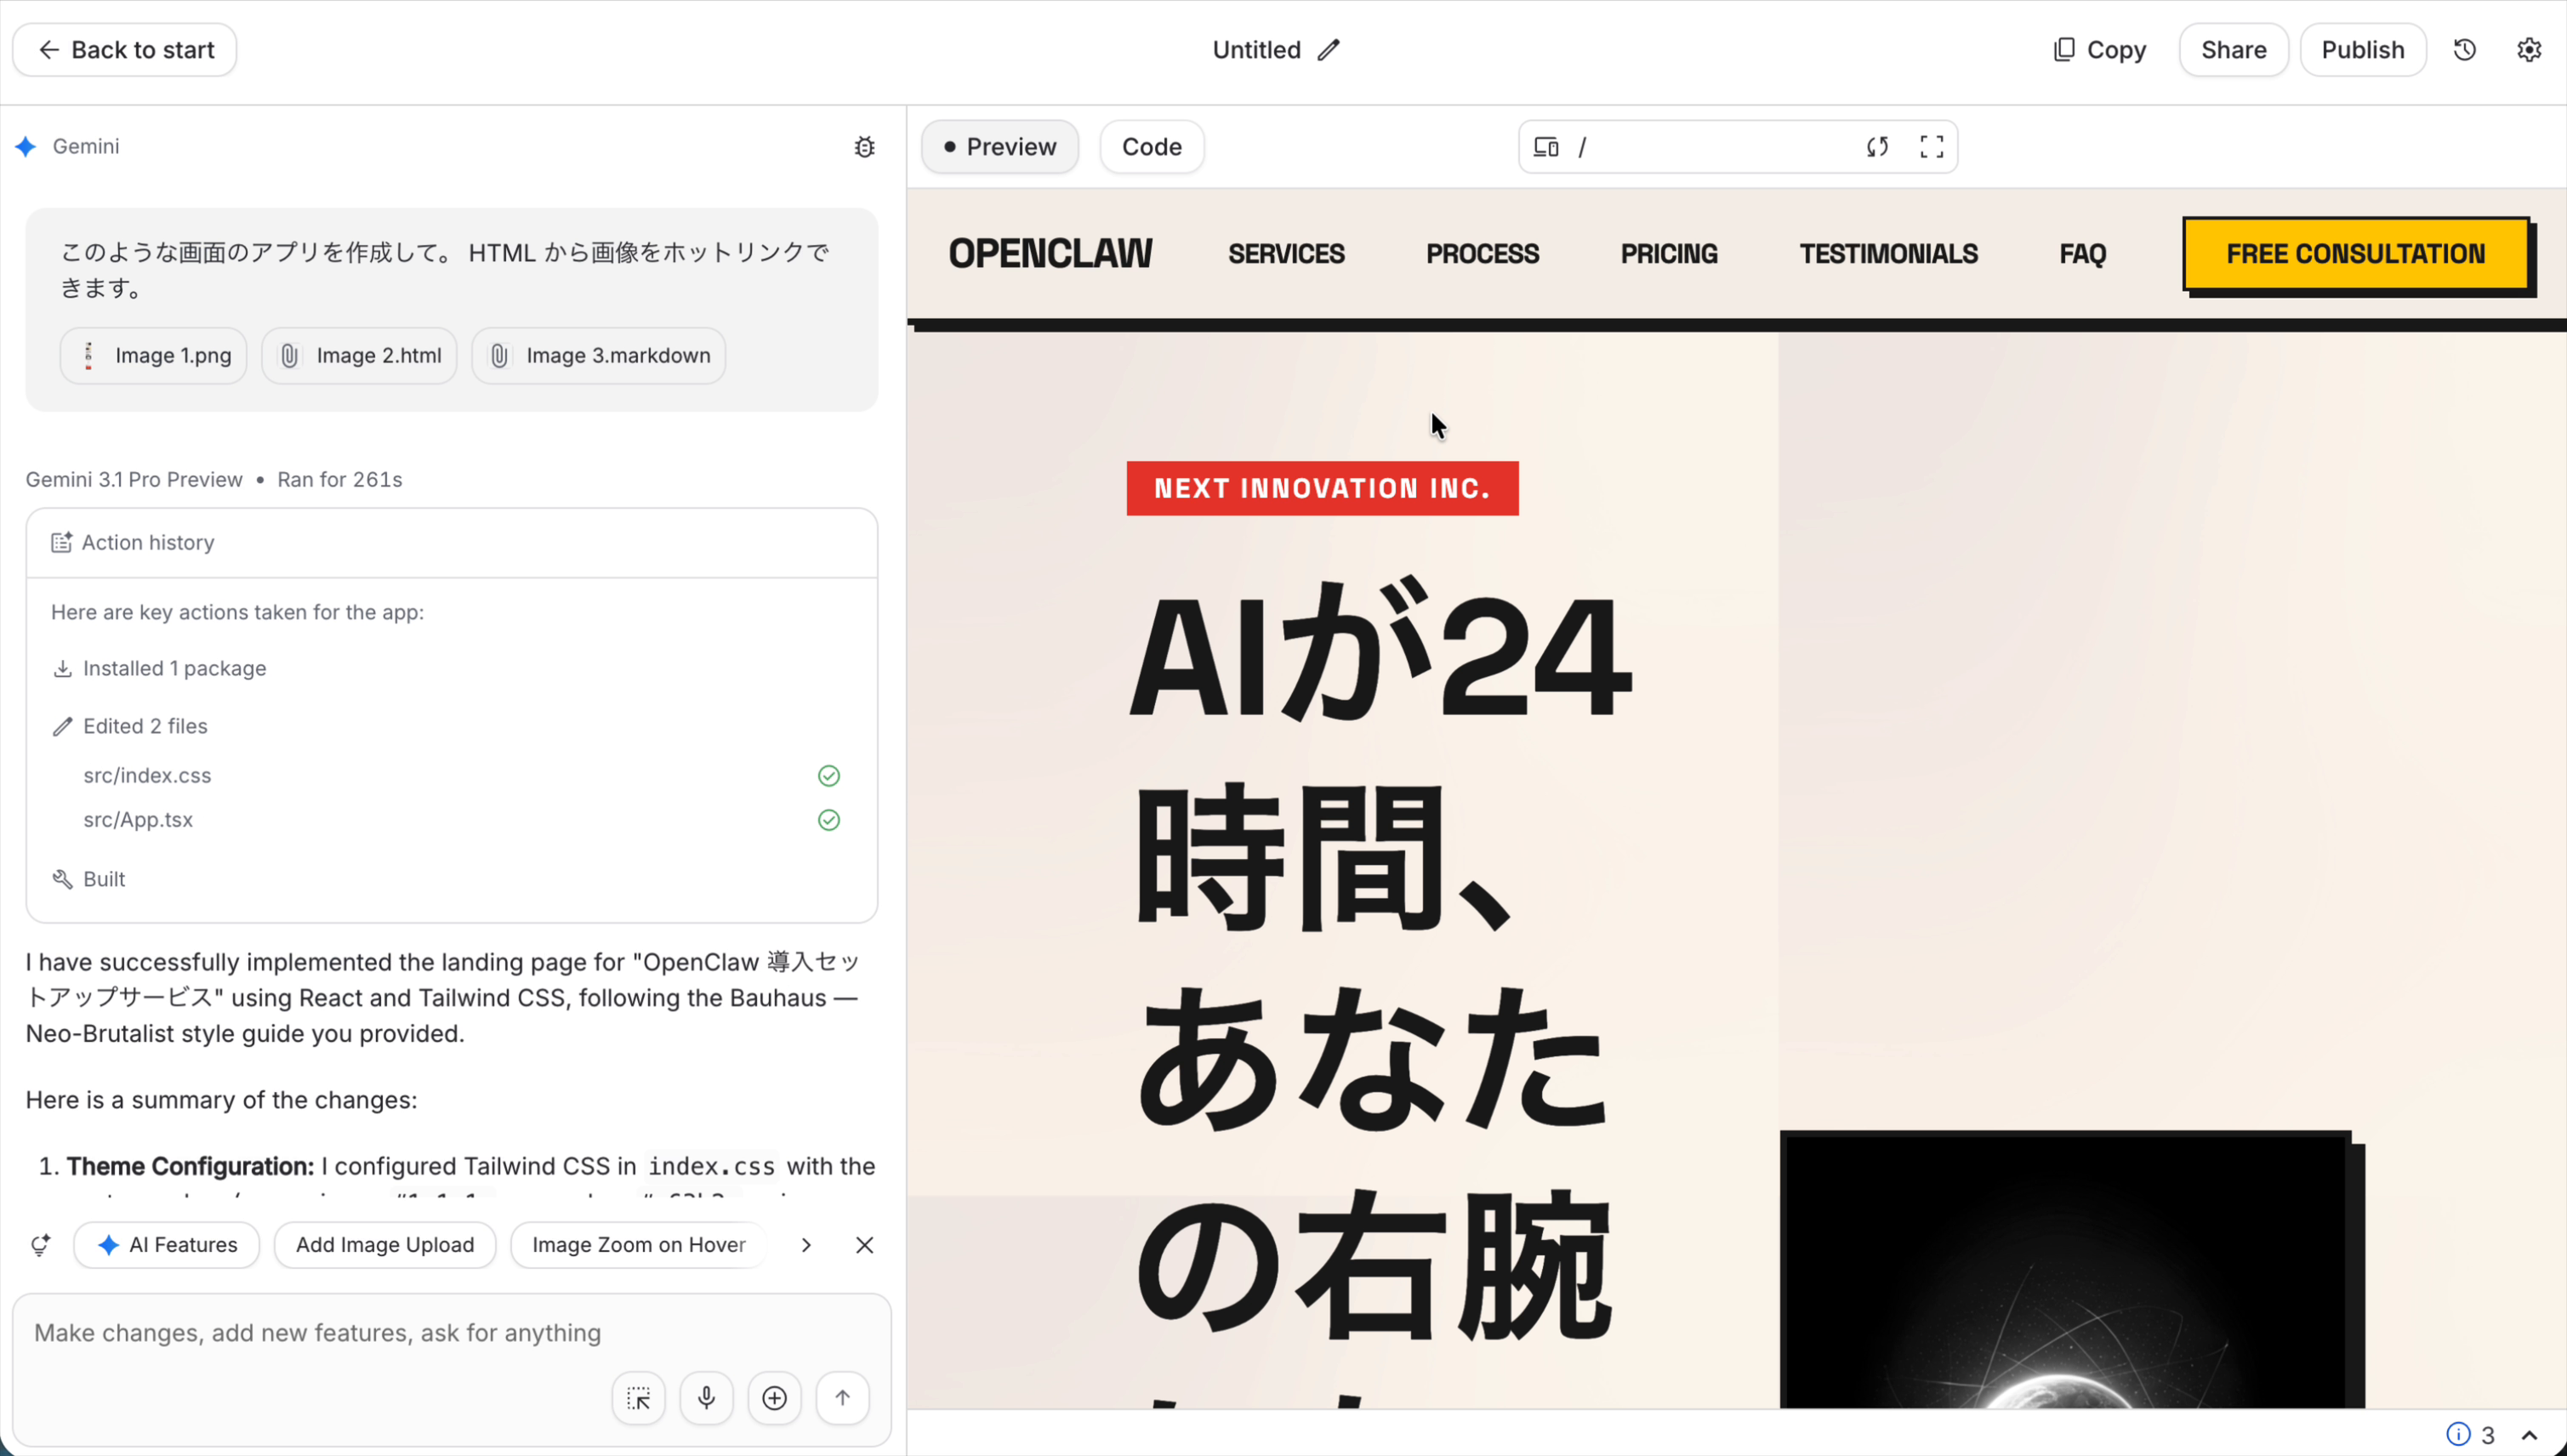The image size is (2567, 1456).
Task: Click the Publish button
Action: [x=2362, y=49]
